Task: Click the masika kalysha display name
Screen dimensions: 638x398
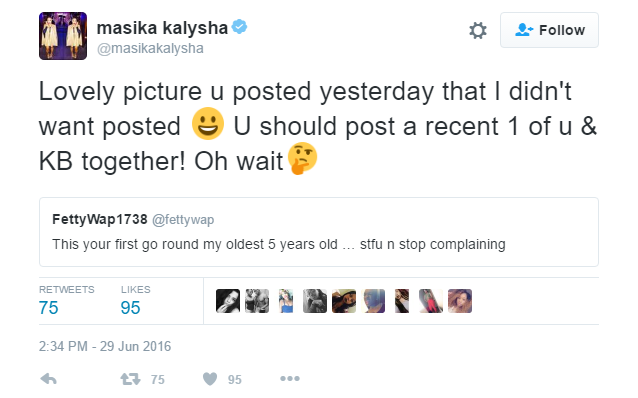Action: 162,28
